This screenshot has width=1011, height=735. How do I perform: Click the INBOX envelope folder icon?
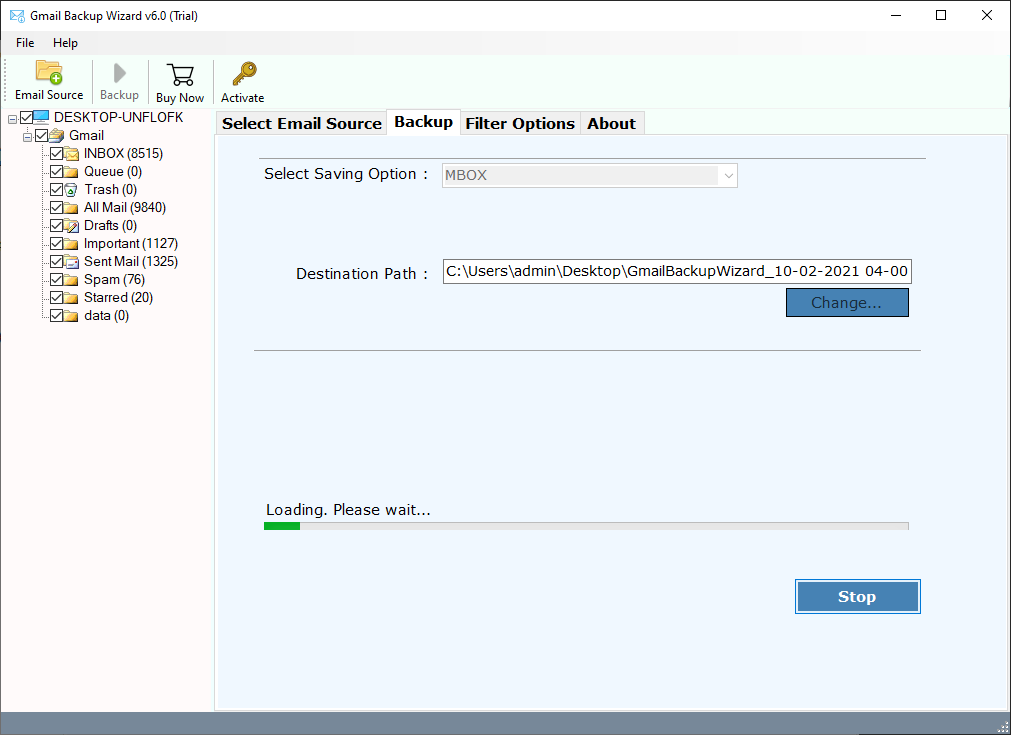point(72,153)
